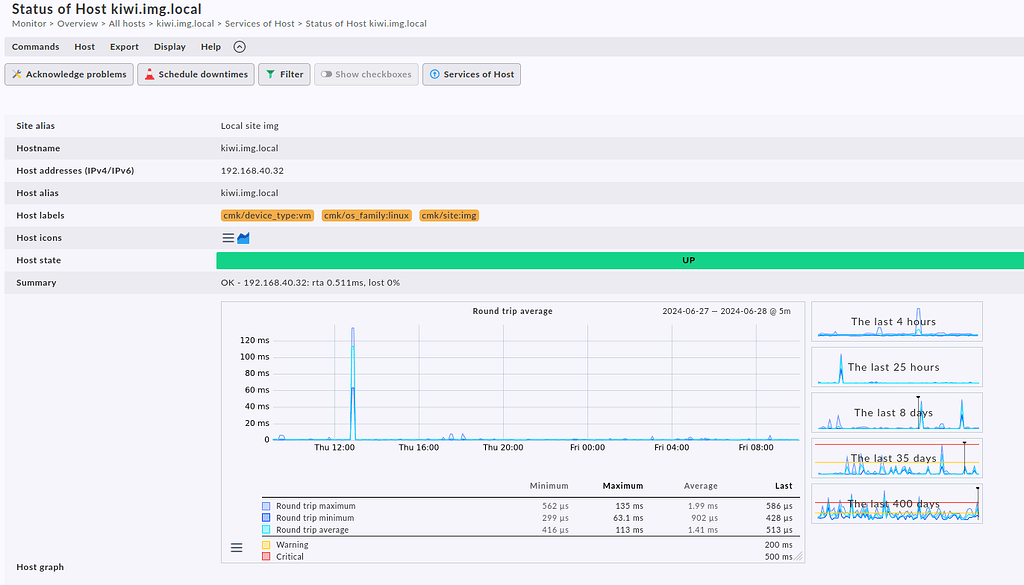Select the last 8 days graph thumbnail
The image size is (1024, 585).
tap(896, 412)
